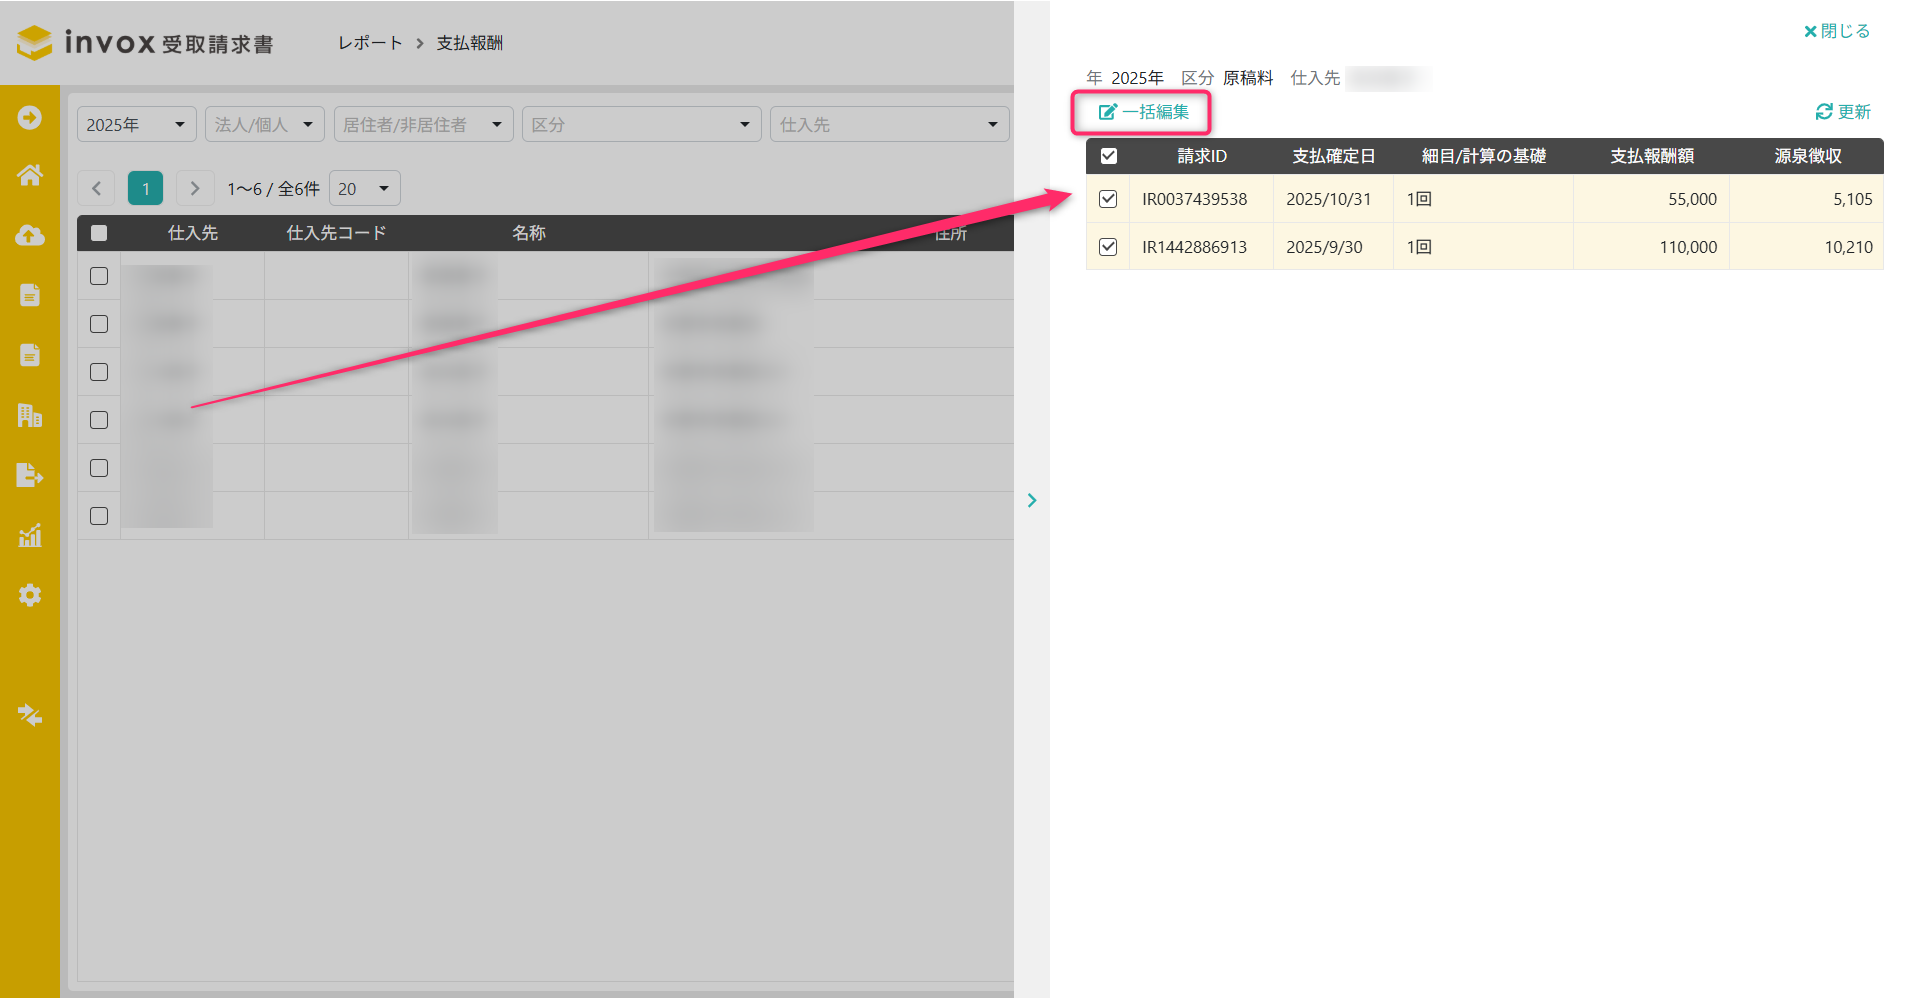Viewport: 1920px width, 998px height.
Task: Click the レポート breadcrumb item
Action: click(x=370, y=43)
